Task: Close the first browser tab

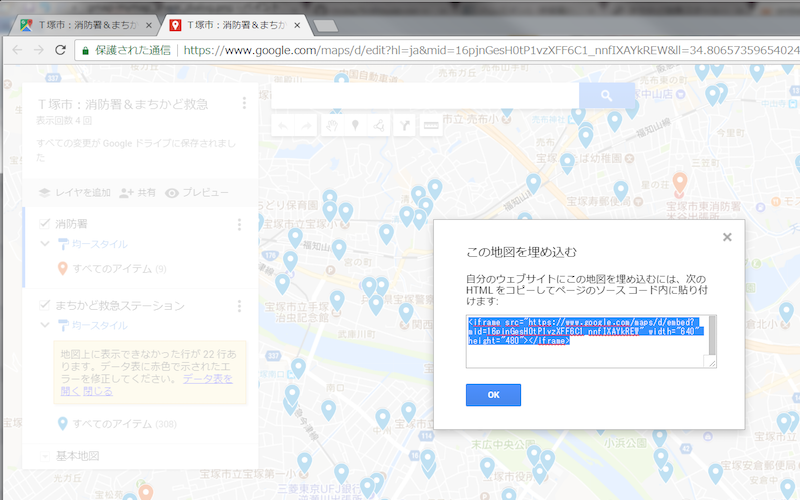Action: [x=148, y=25]
